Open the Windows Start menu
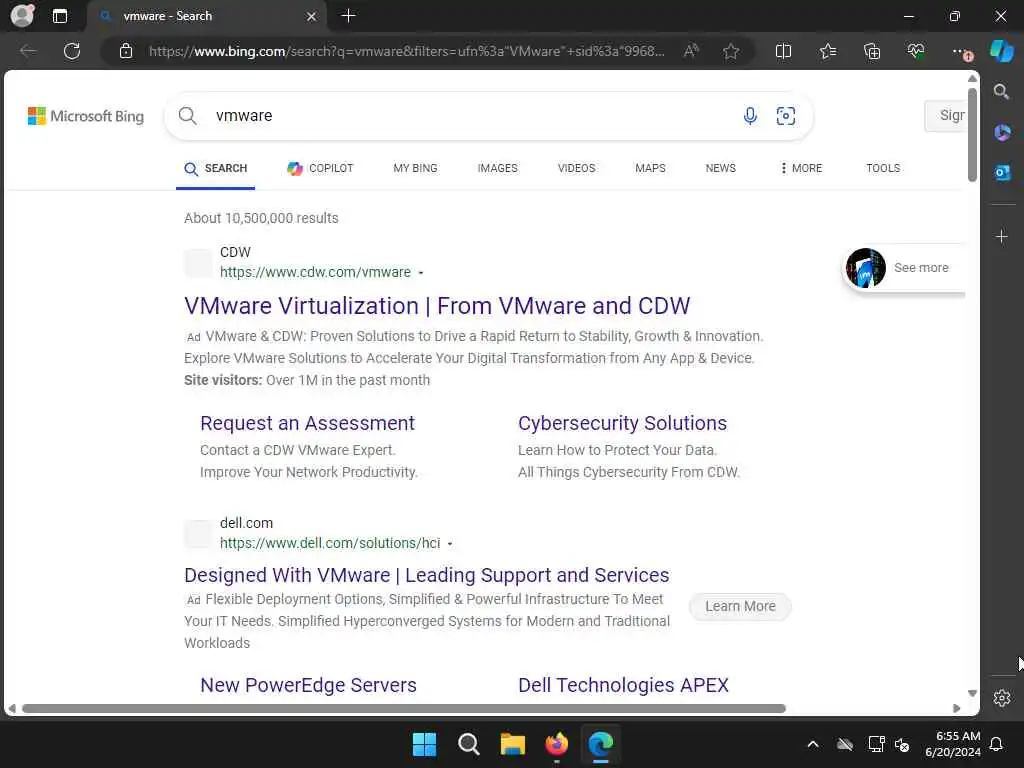The width and height of the screenshot is (1024, 768). (424, 744)
